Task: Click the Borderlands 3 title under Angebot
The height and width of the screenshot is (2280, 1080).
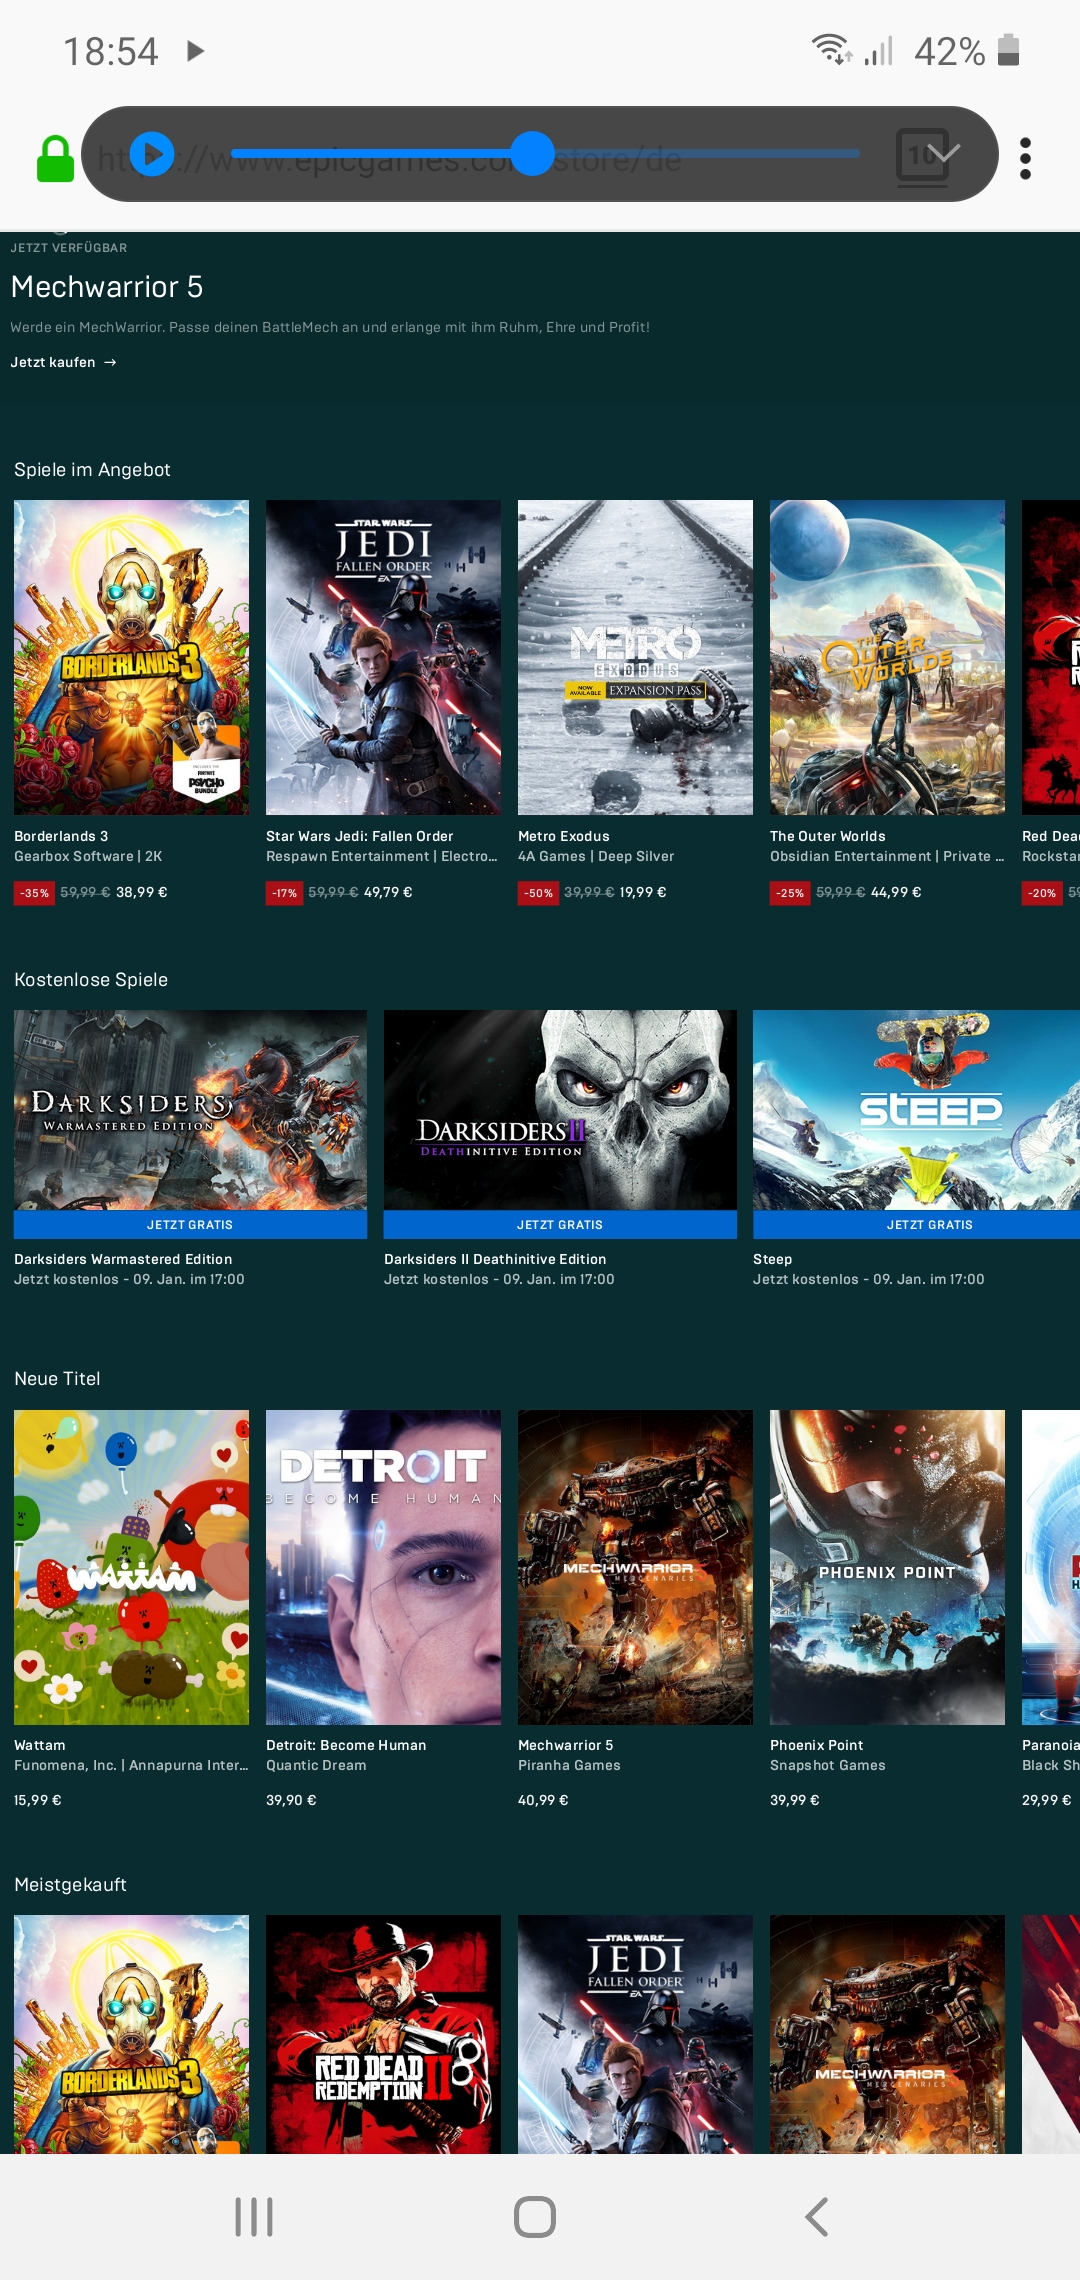Action: point(61,836)
